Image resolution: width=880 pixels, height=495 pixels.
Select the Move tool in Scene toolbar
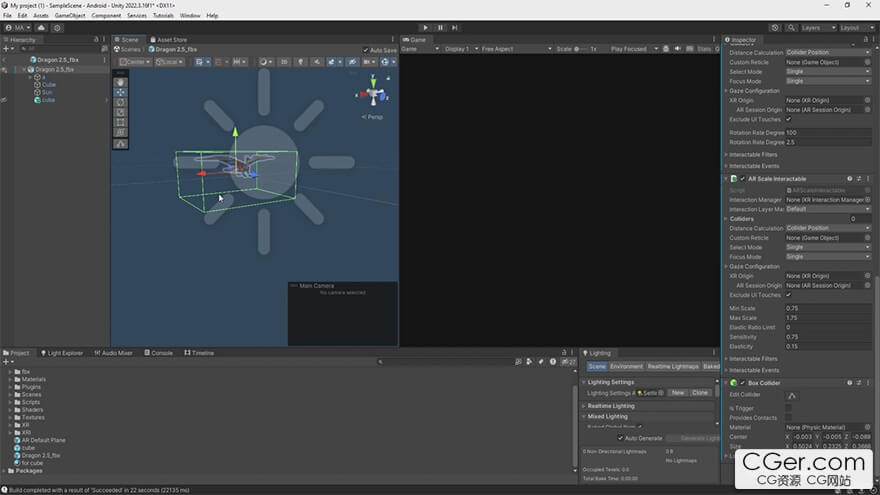click(121, 93)
